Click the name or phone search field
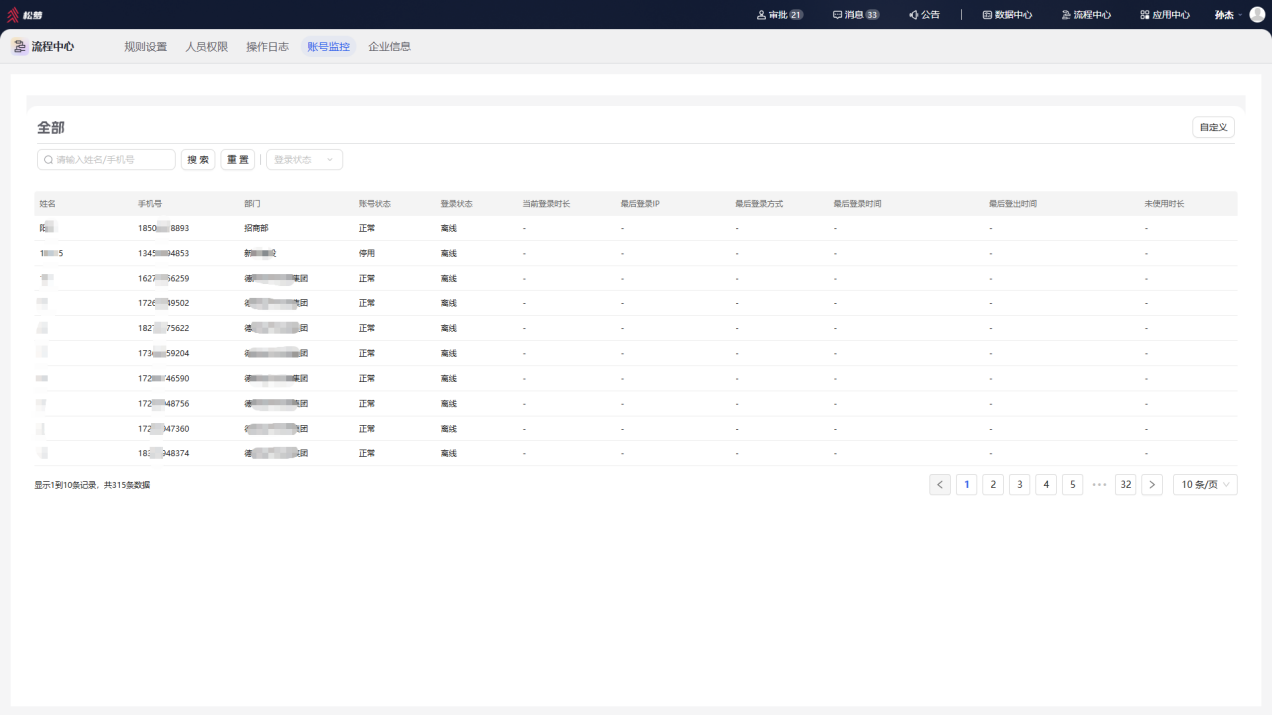The image size is (1272, 715). click(106, 160)
